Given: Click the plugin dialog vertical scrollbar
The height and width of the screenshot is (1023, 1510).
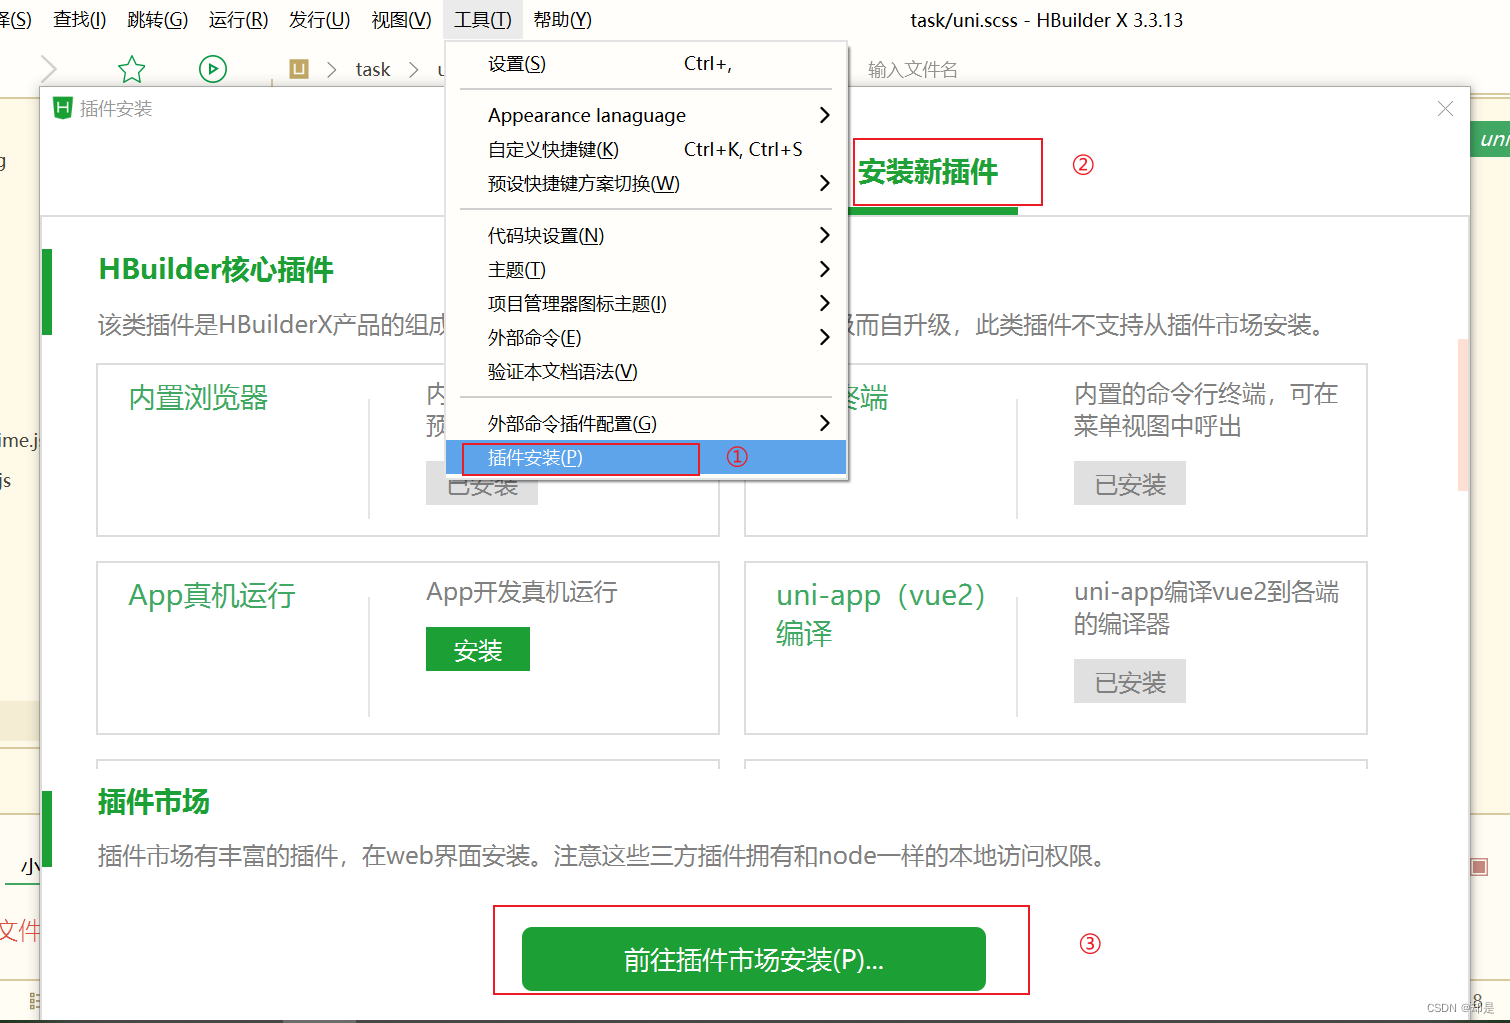Looking at the screenshot, I should tap(1463, 415).
